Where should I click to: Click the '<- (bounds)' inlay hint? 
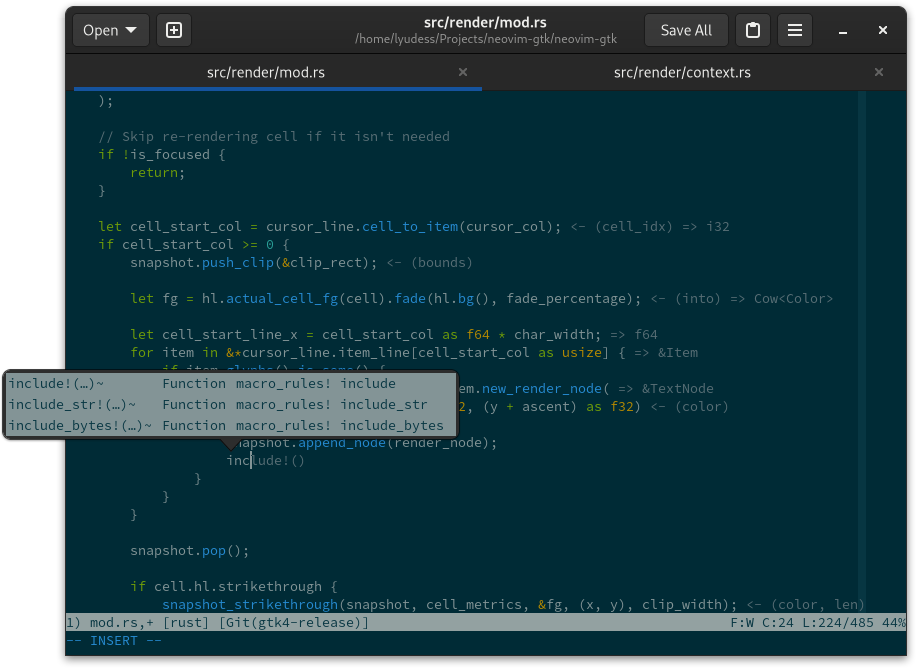429,262
